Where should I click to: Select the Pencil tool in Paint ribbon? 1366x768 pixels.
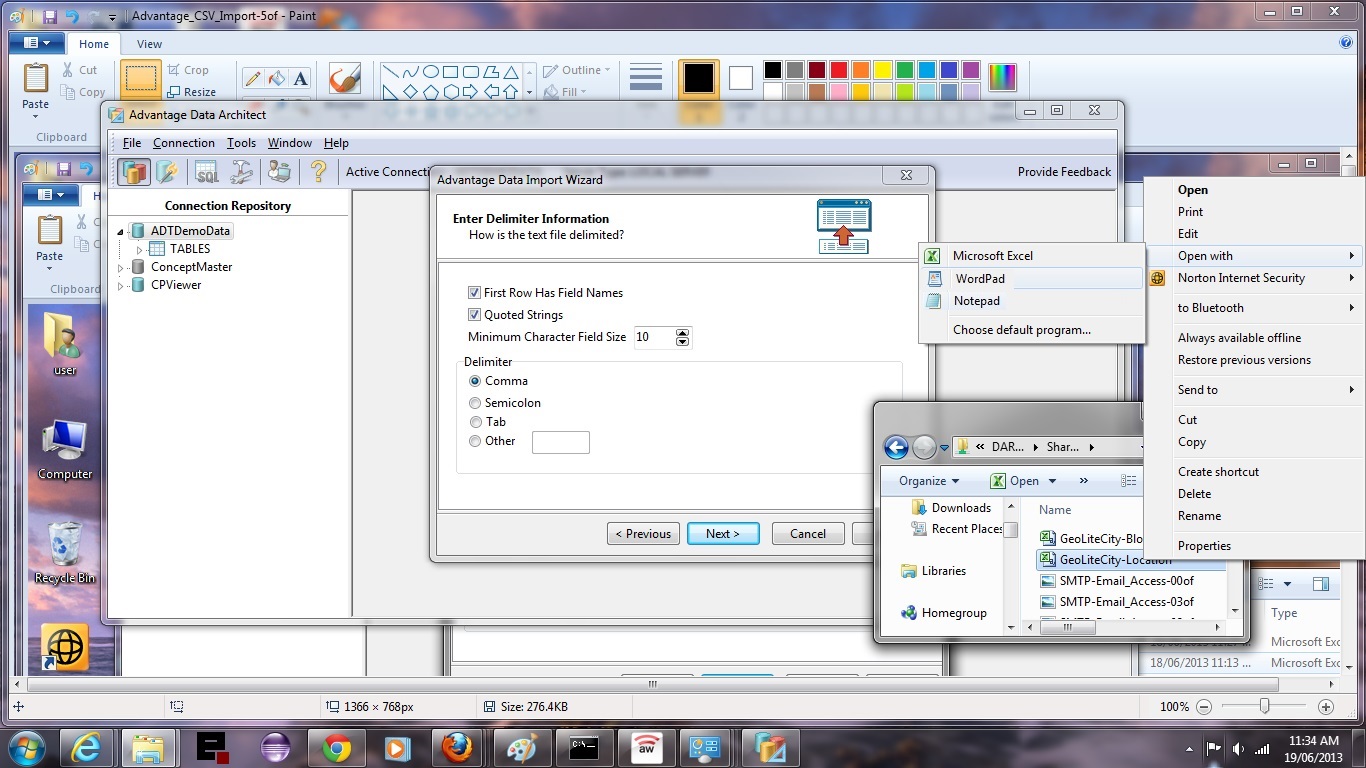[x=253, y=78]
